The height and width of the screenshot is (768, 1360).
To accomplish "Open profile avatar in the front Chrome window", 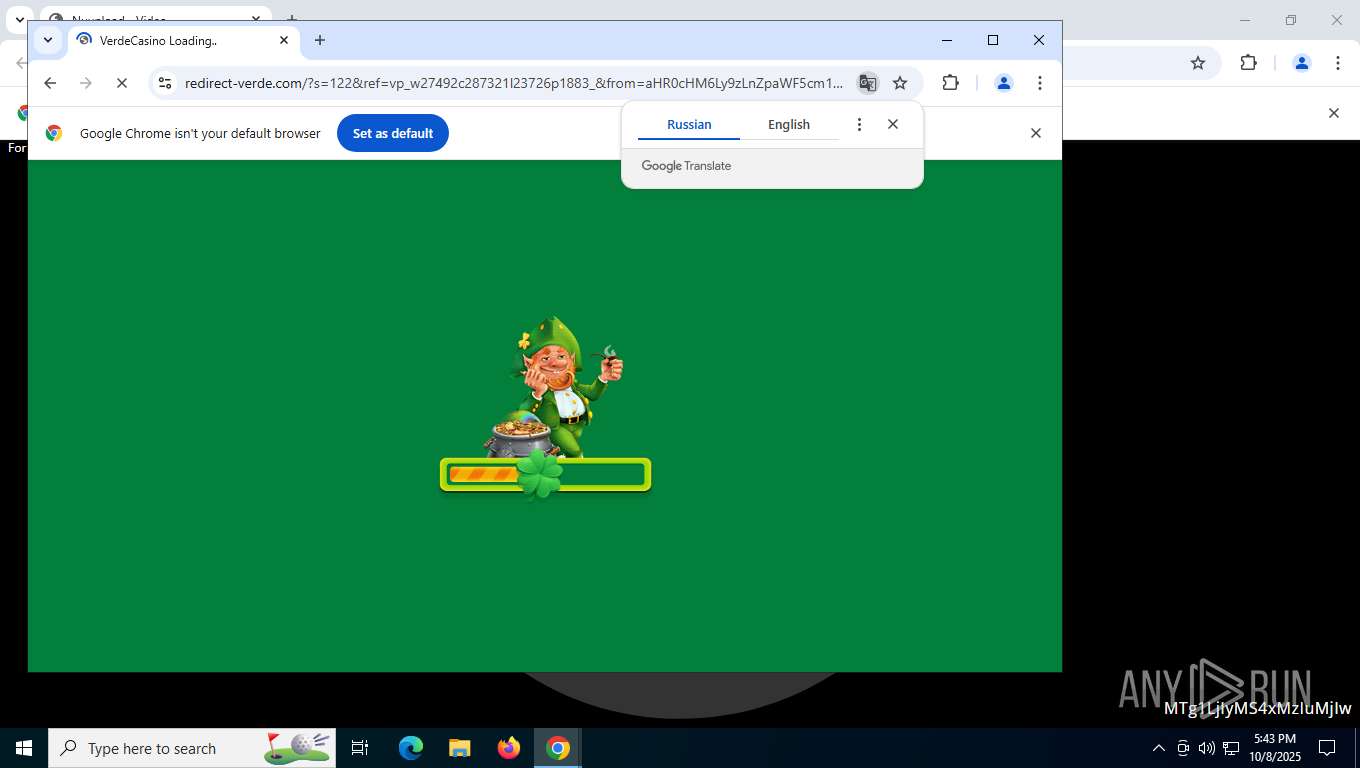I will tap(1004, 83).
